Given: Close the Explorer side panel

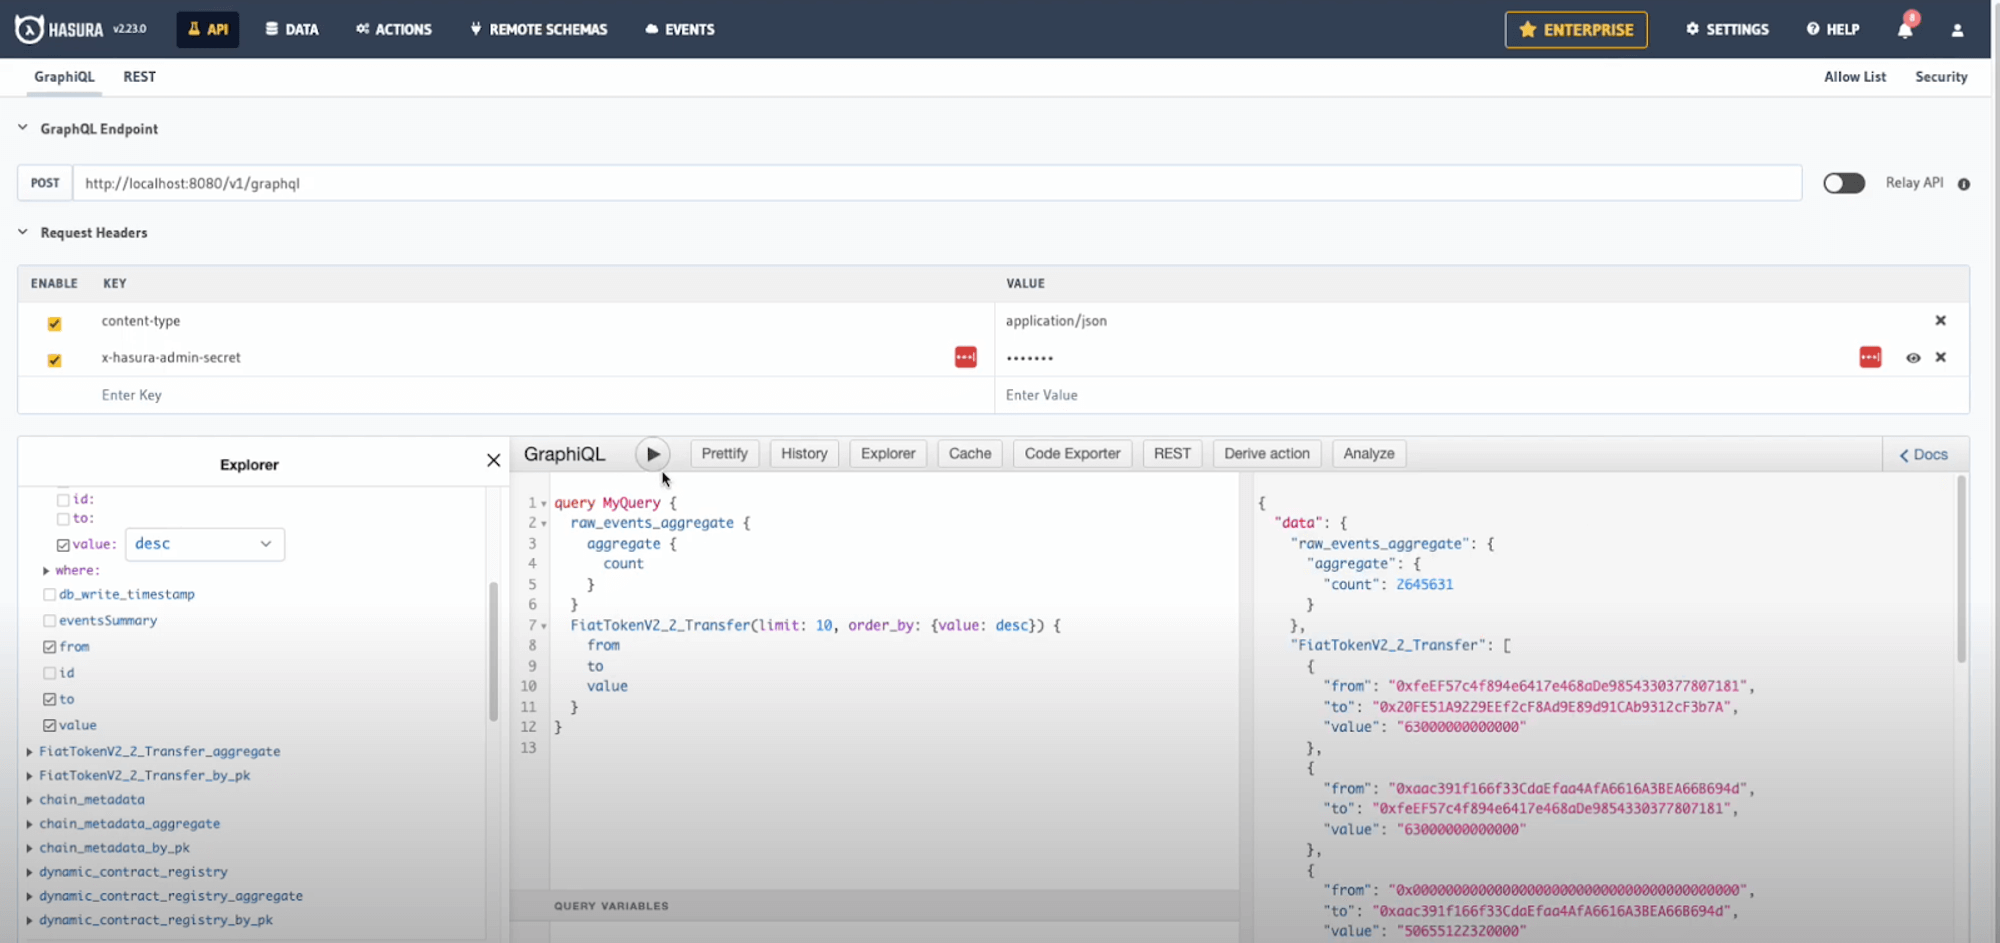Looking at the screenshot, I should 493,460.
